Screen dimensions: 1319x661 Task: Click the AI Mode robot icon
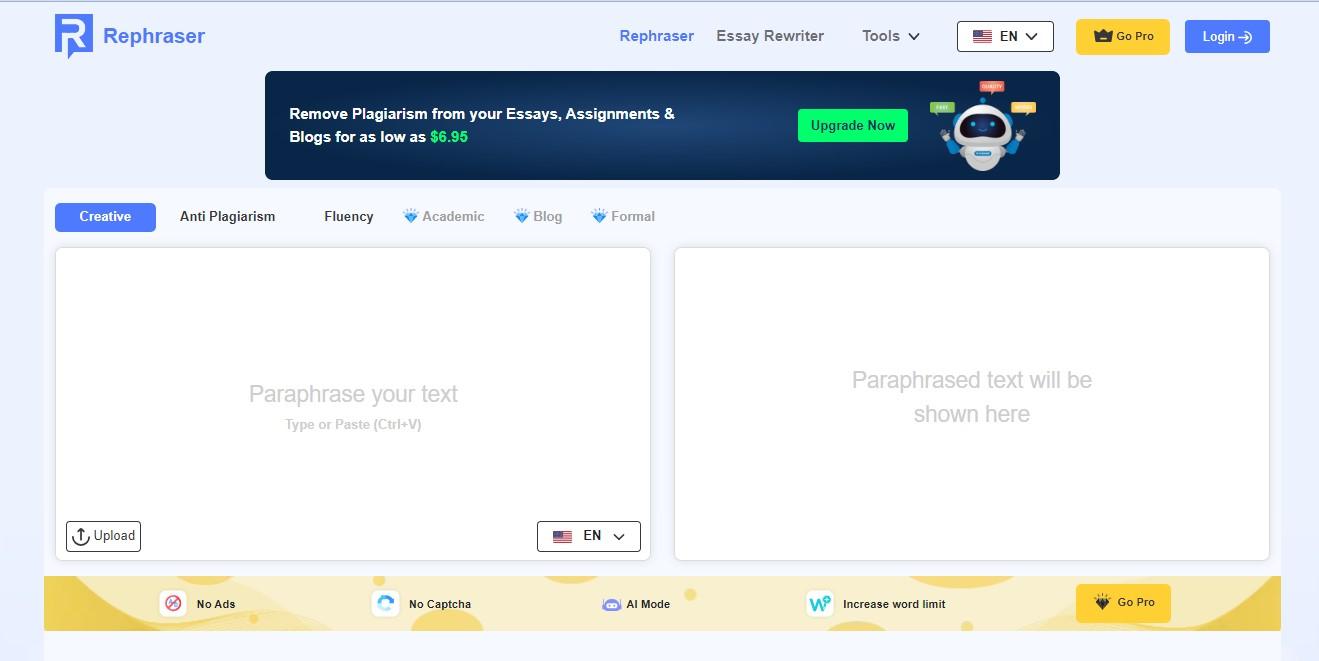click(x=612, y=604)
